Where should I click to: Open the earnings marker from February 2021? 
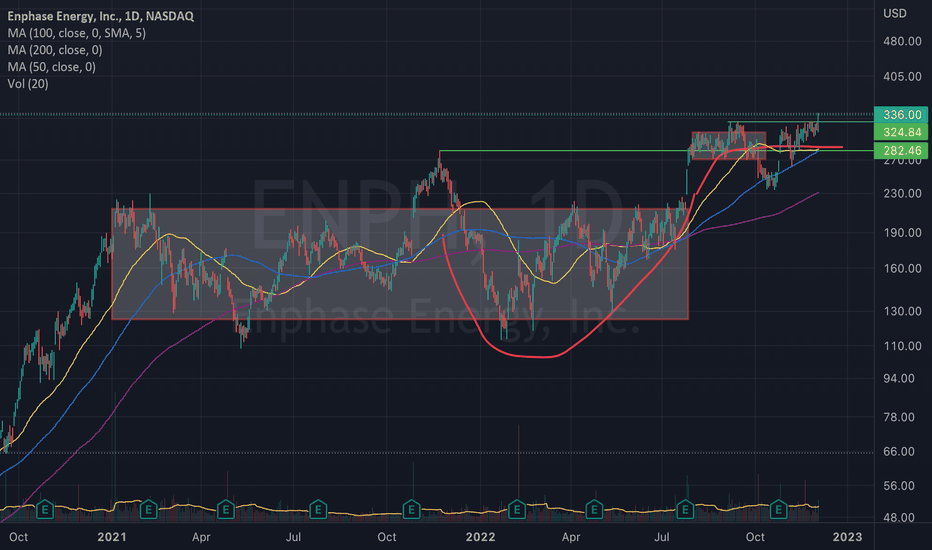(x=148, y=510)
